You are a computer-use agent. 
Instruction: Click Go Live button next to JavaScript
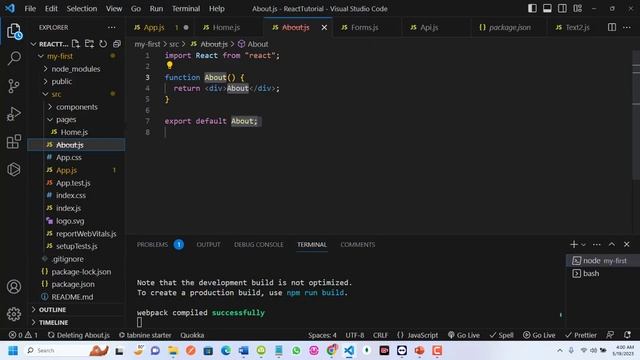point(464,335)
